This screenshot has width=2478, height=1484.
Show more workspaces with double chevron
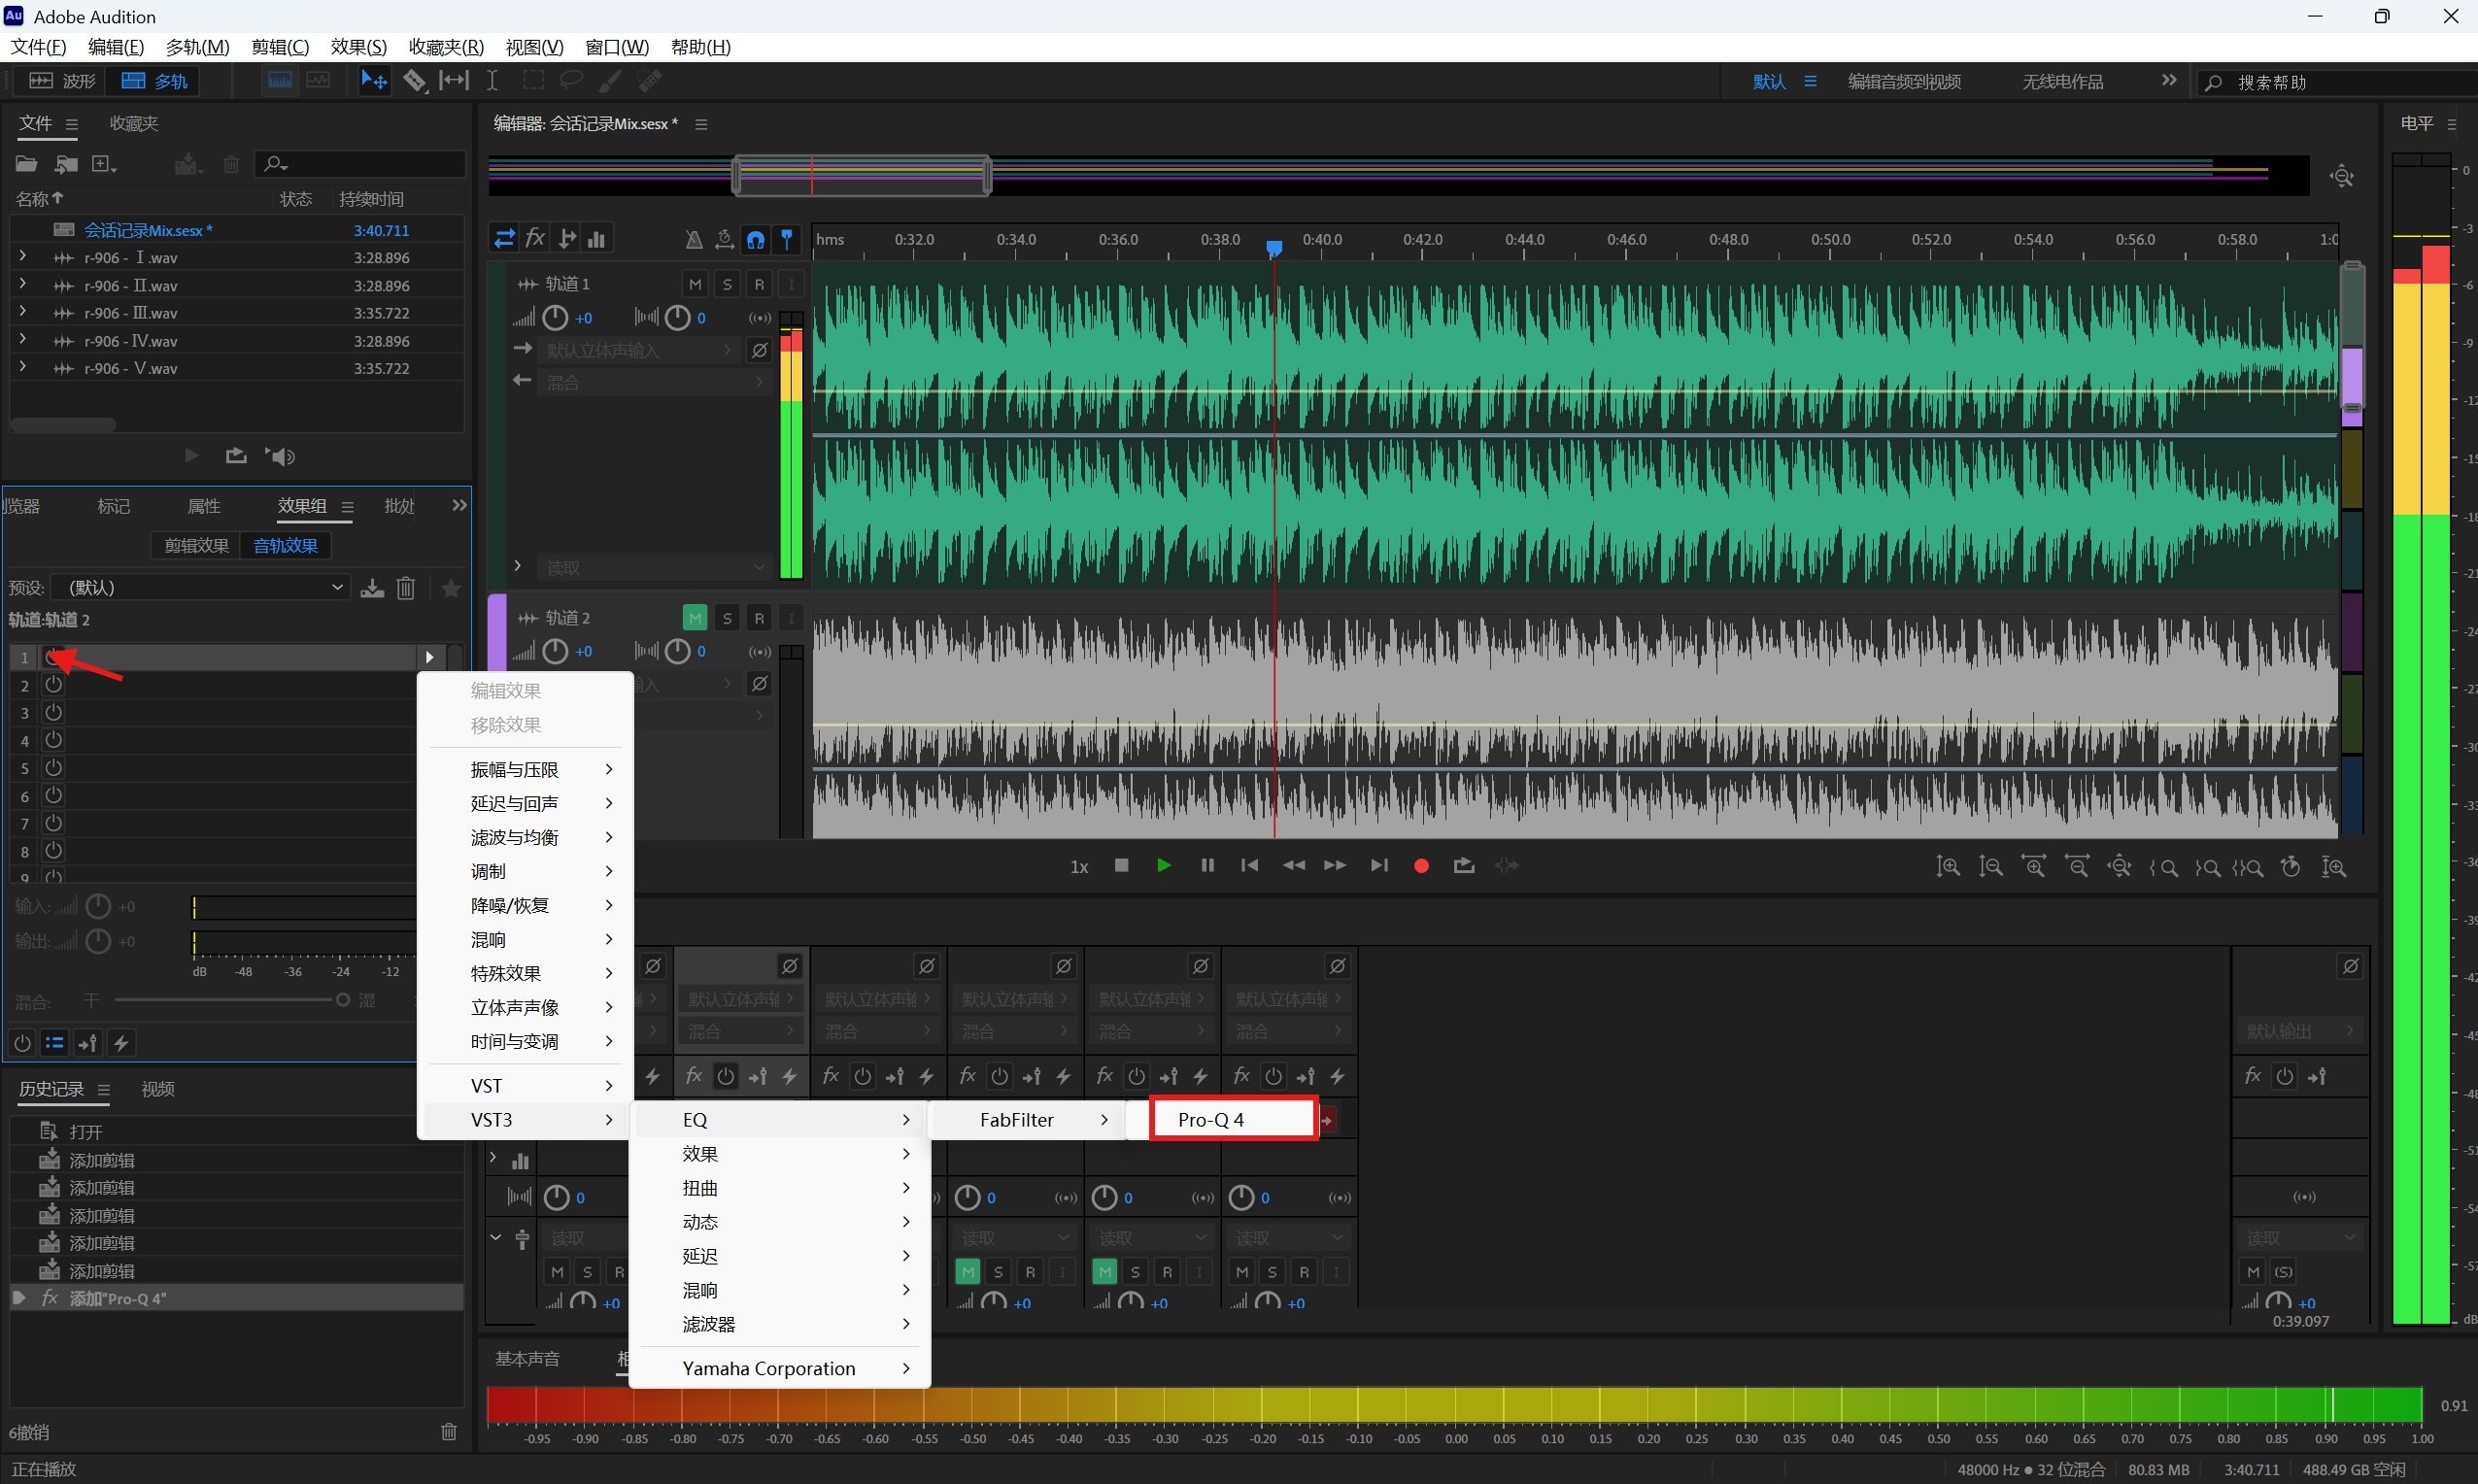click(2168, 81)
